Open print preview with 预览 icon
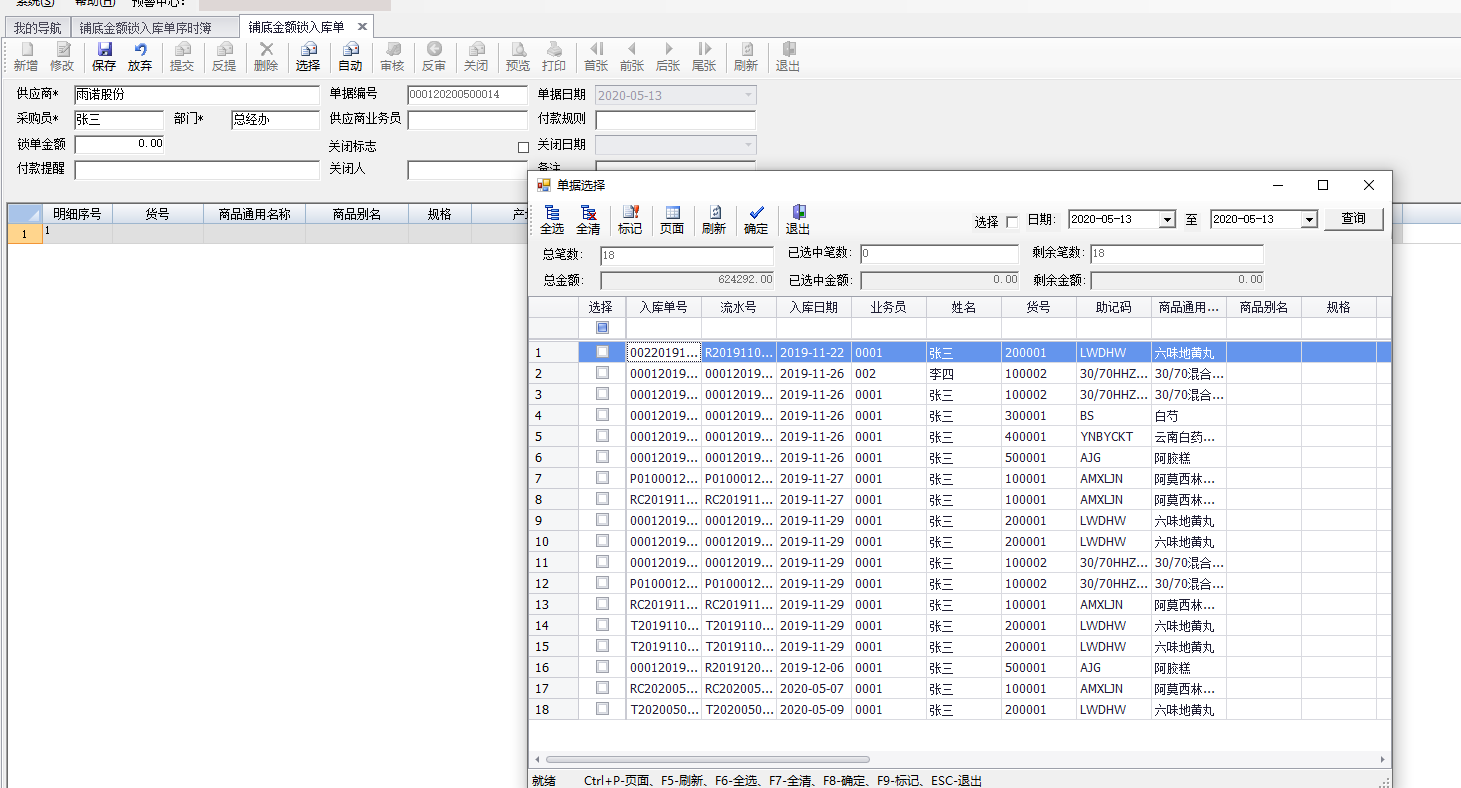The height and width of the screenshot is (788, 1461). point(518,56)
